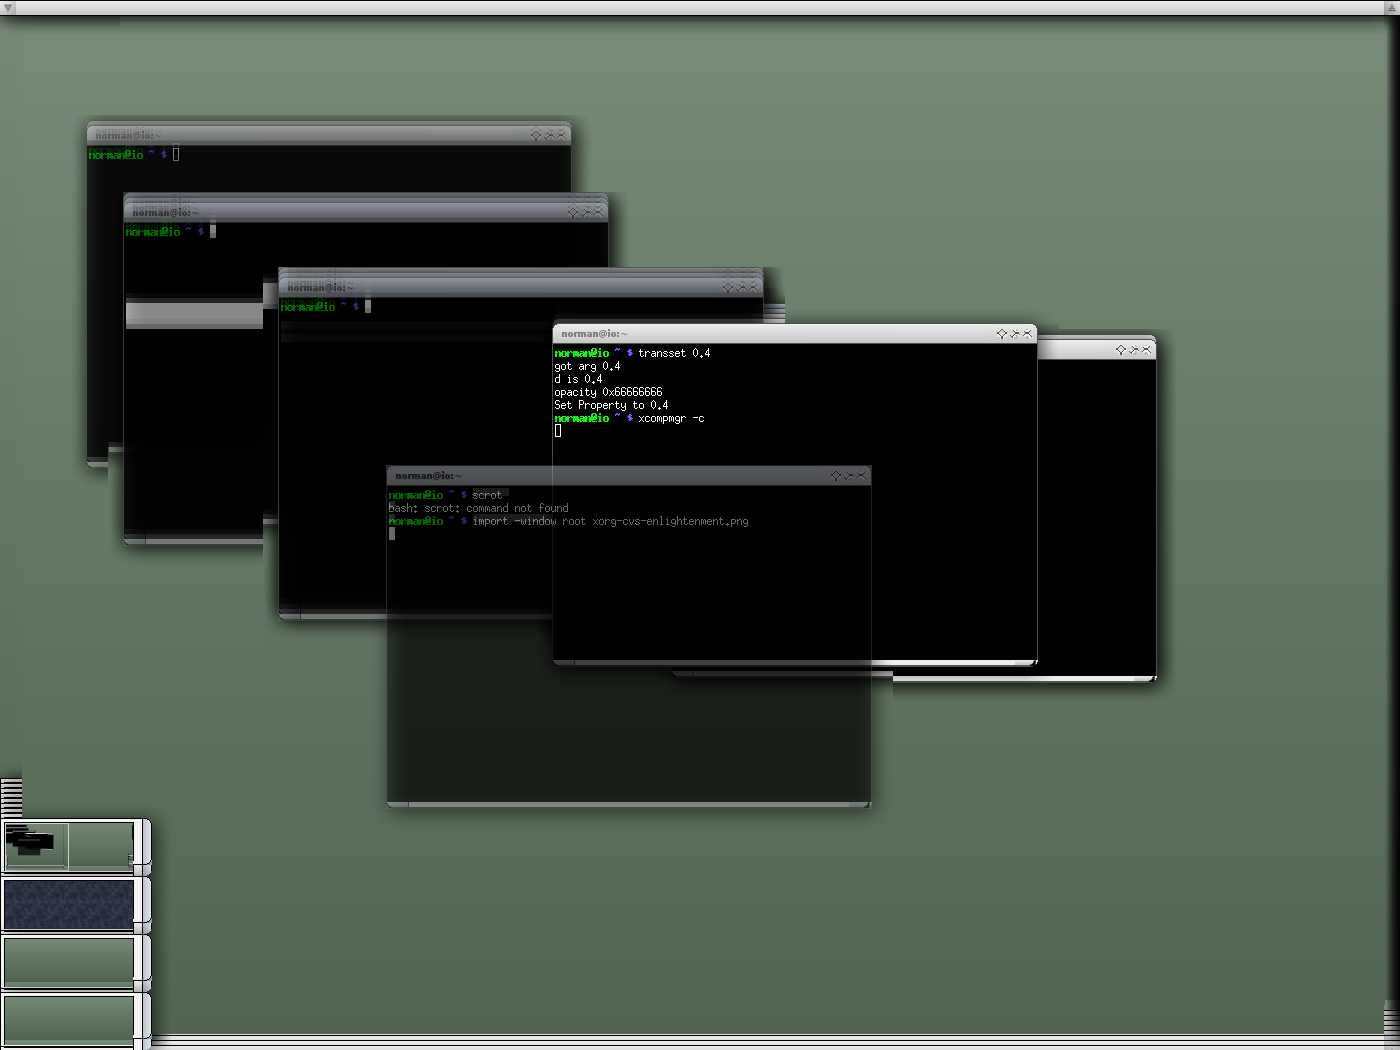
Task: Focus the terminal at the xcompmgr -c line
Action: [671, 419]
